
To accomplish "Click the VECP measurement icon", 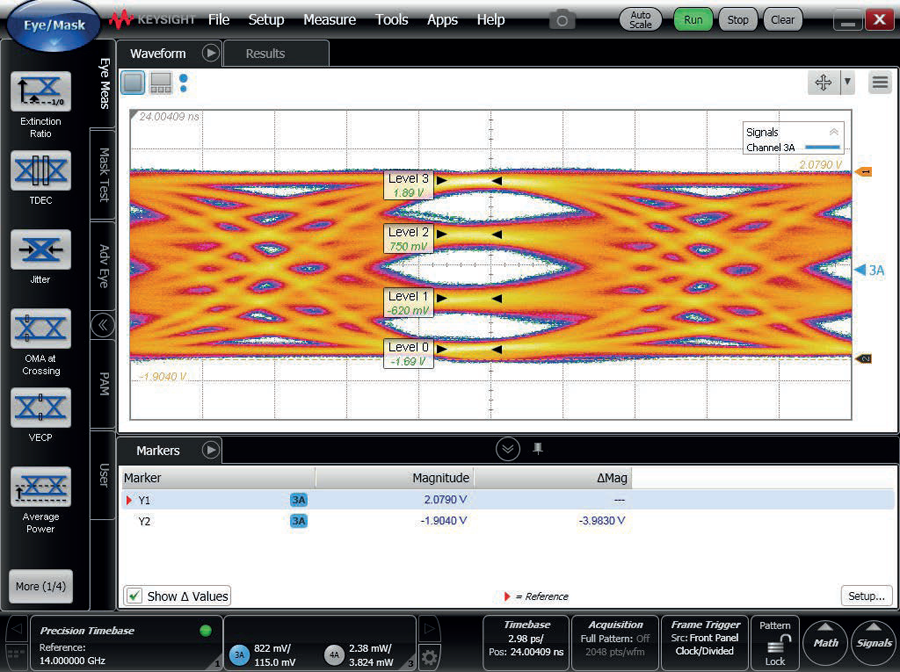I will [41, 407].
